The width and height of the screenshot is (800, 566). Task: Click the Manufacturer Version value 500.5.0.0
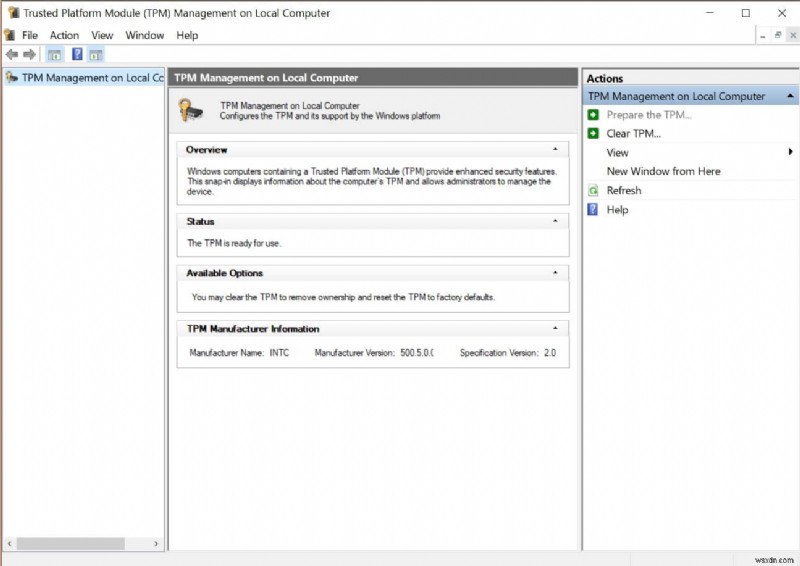point(417,353)
